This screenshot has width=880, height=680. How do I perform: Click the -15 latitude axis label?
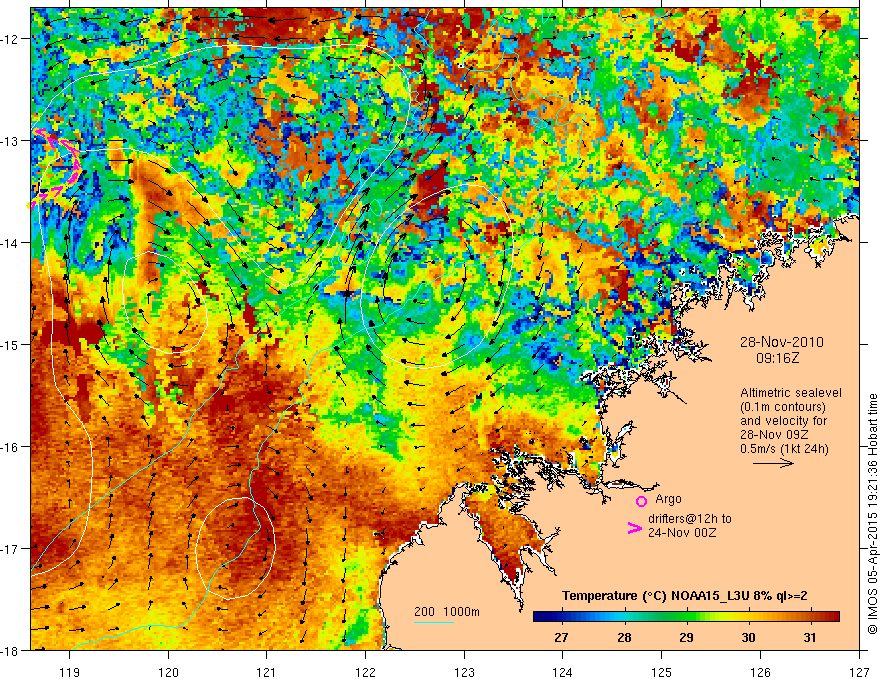(10, 344)
